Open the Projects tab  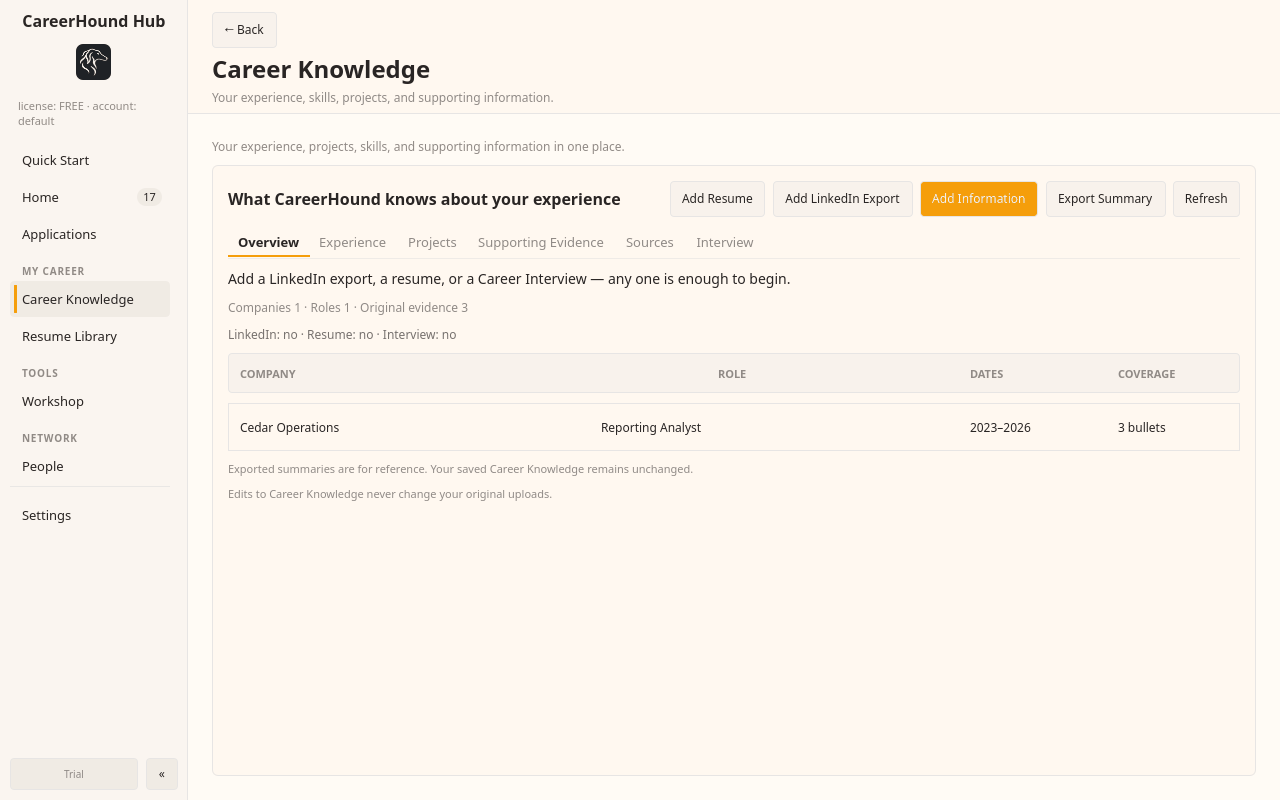click(432, 243)
